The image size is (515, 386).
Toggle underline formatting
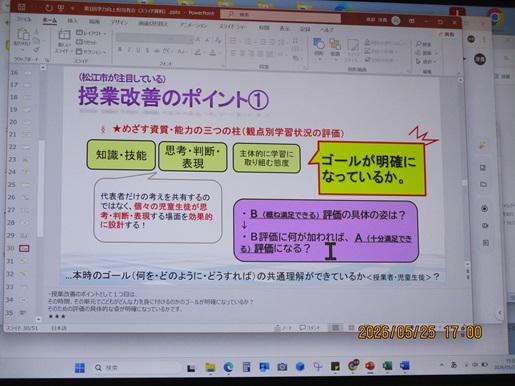138,50
